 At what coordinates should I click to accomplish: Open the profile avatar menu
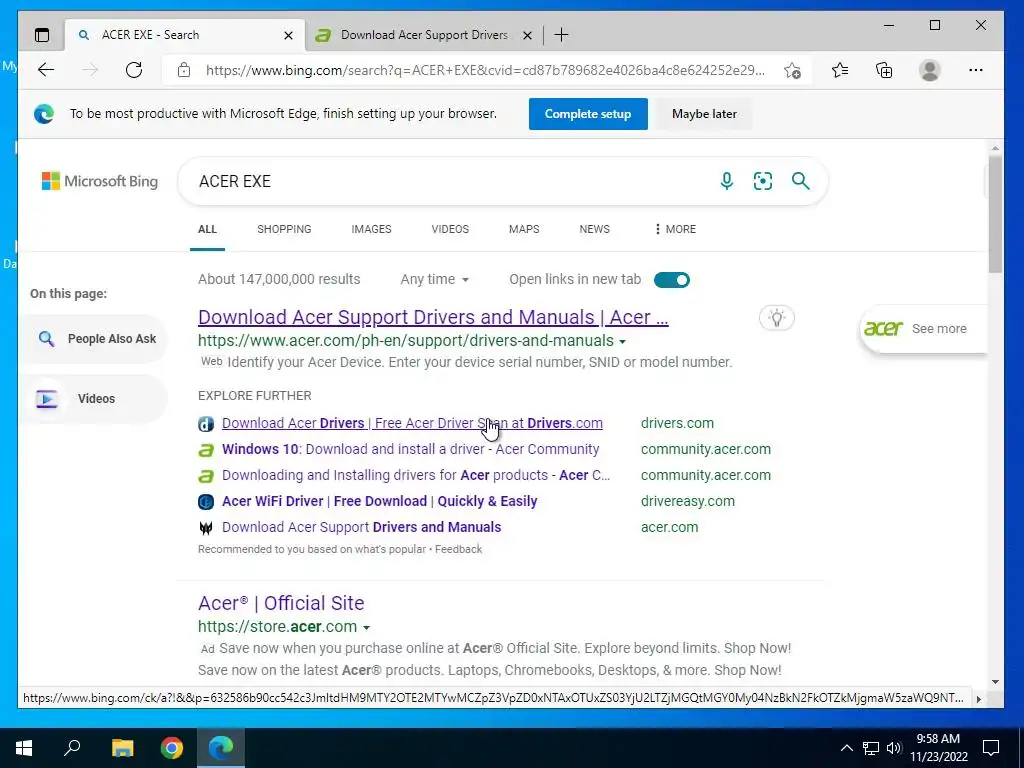pyautogui.click(x=929, y=70)
